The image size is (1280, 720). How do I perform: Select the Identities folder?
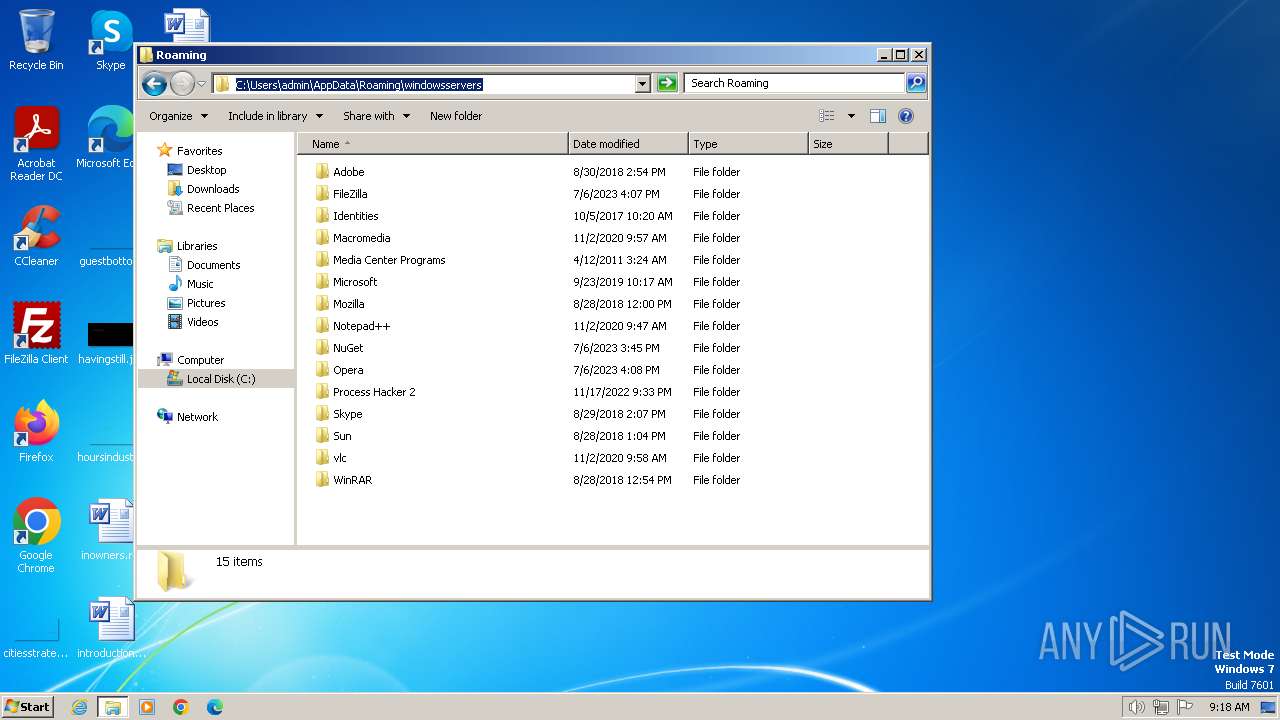tap(355, 216)
